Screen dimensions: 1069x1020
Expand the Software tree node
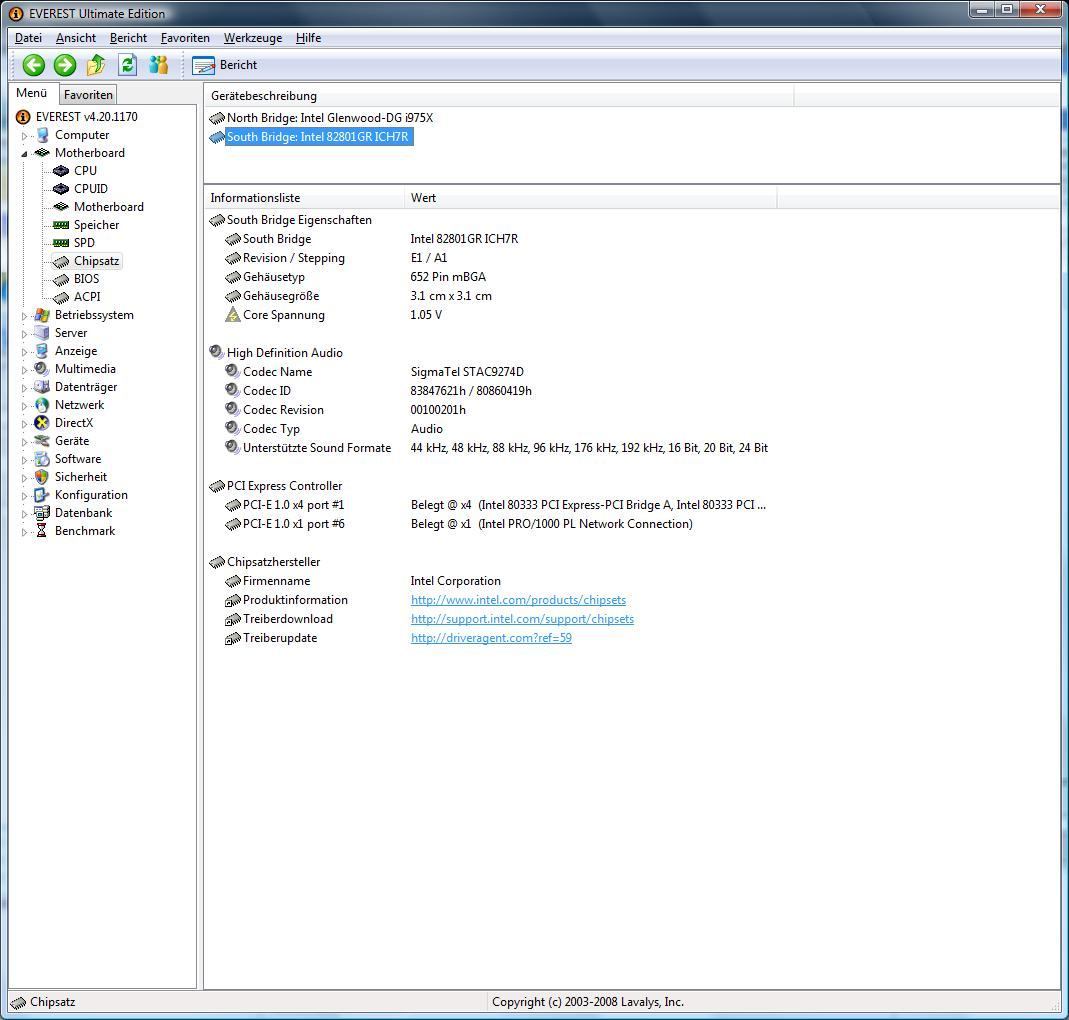coord(25,460)
